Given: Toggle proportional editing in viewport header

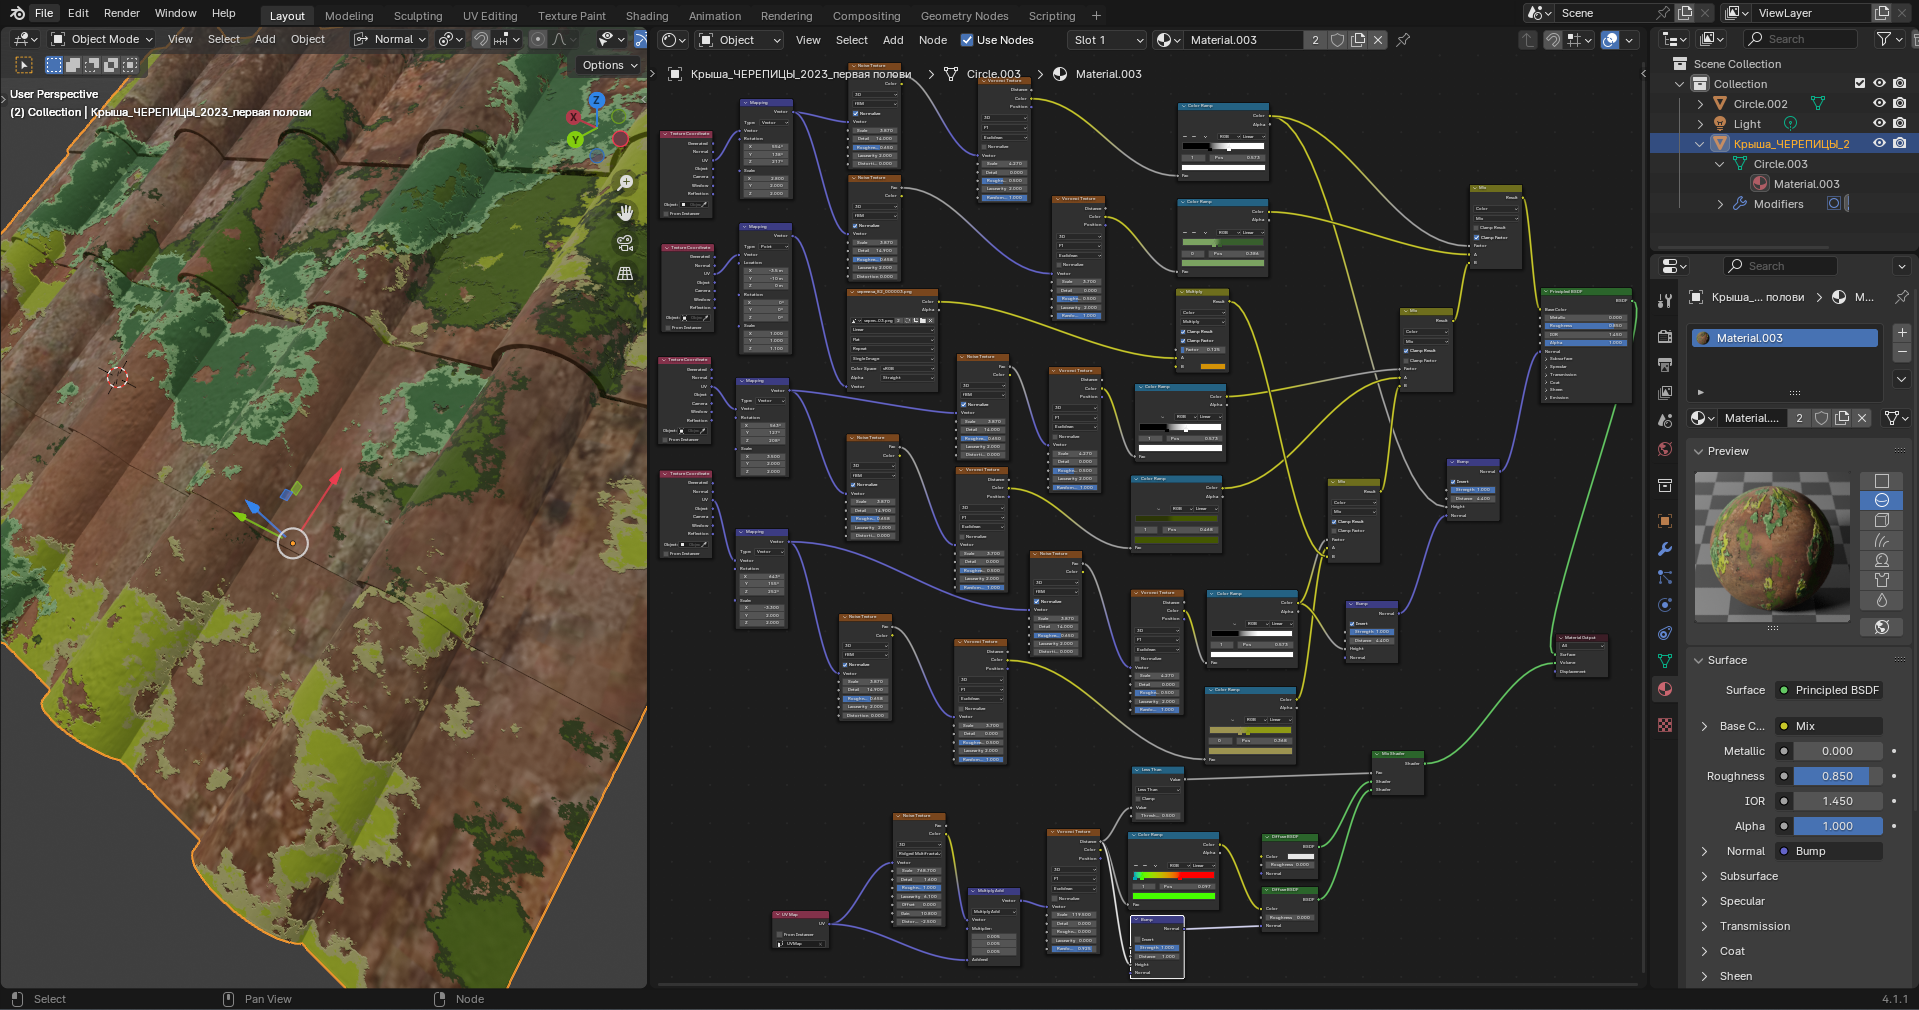Looking at the screenshot, I should [x=538, y=40].
